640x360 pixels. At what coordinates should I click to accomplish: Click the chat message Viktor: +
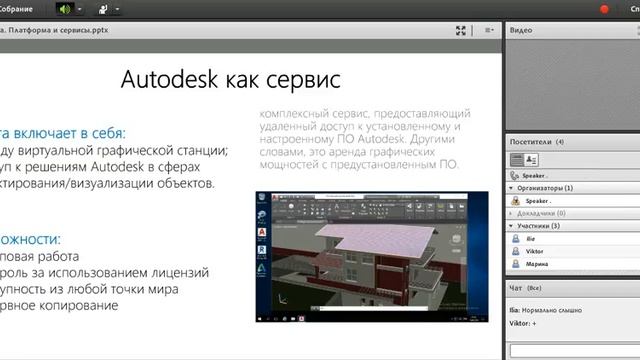tap(522, 323)
